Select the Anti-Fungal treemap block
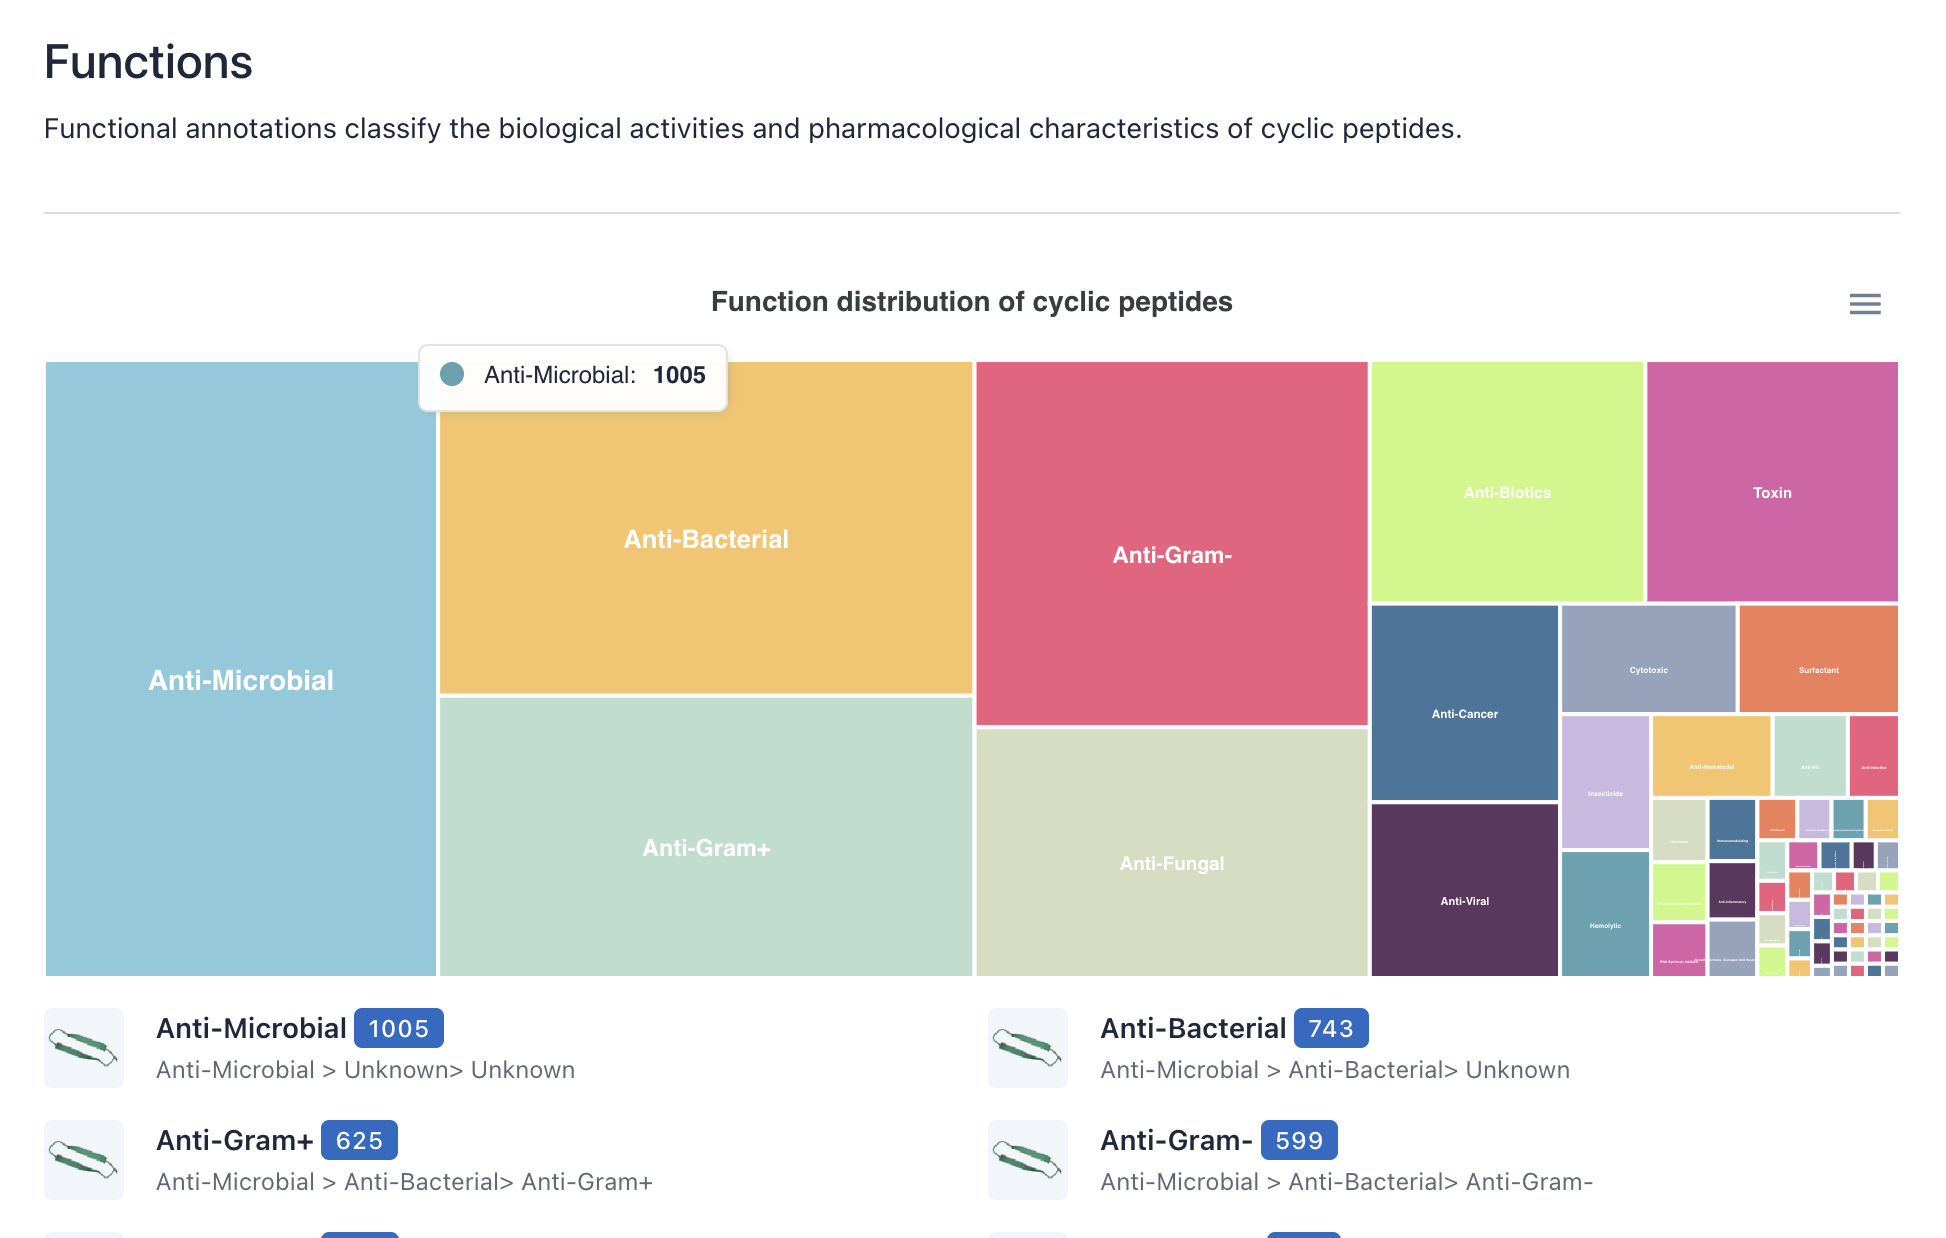 pos(1172,853)
